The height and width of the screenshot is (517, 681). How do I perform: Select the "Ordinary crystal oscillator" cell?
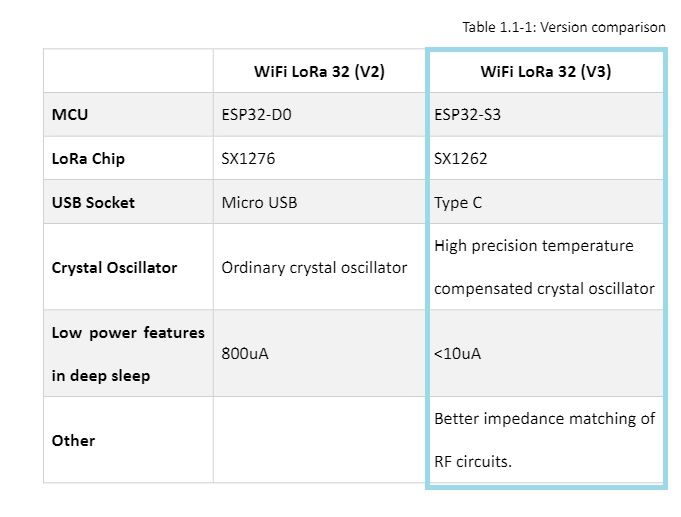[314, 268]
